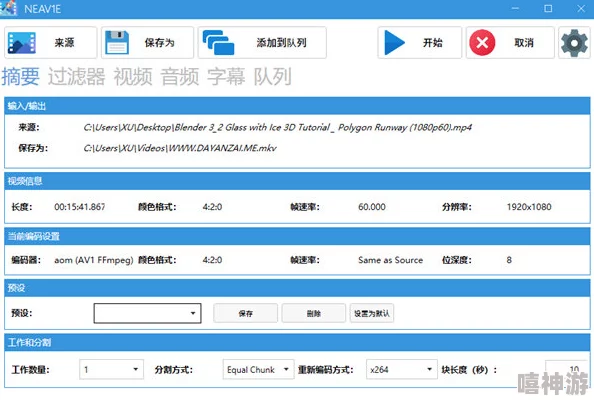
Task: Click the 设置为默认 set as default button
Action: coord(372,313)
